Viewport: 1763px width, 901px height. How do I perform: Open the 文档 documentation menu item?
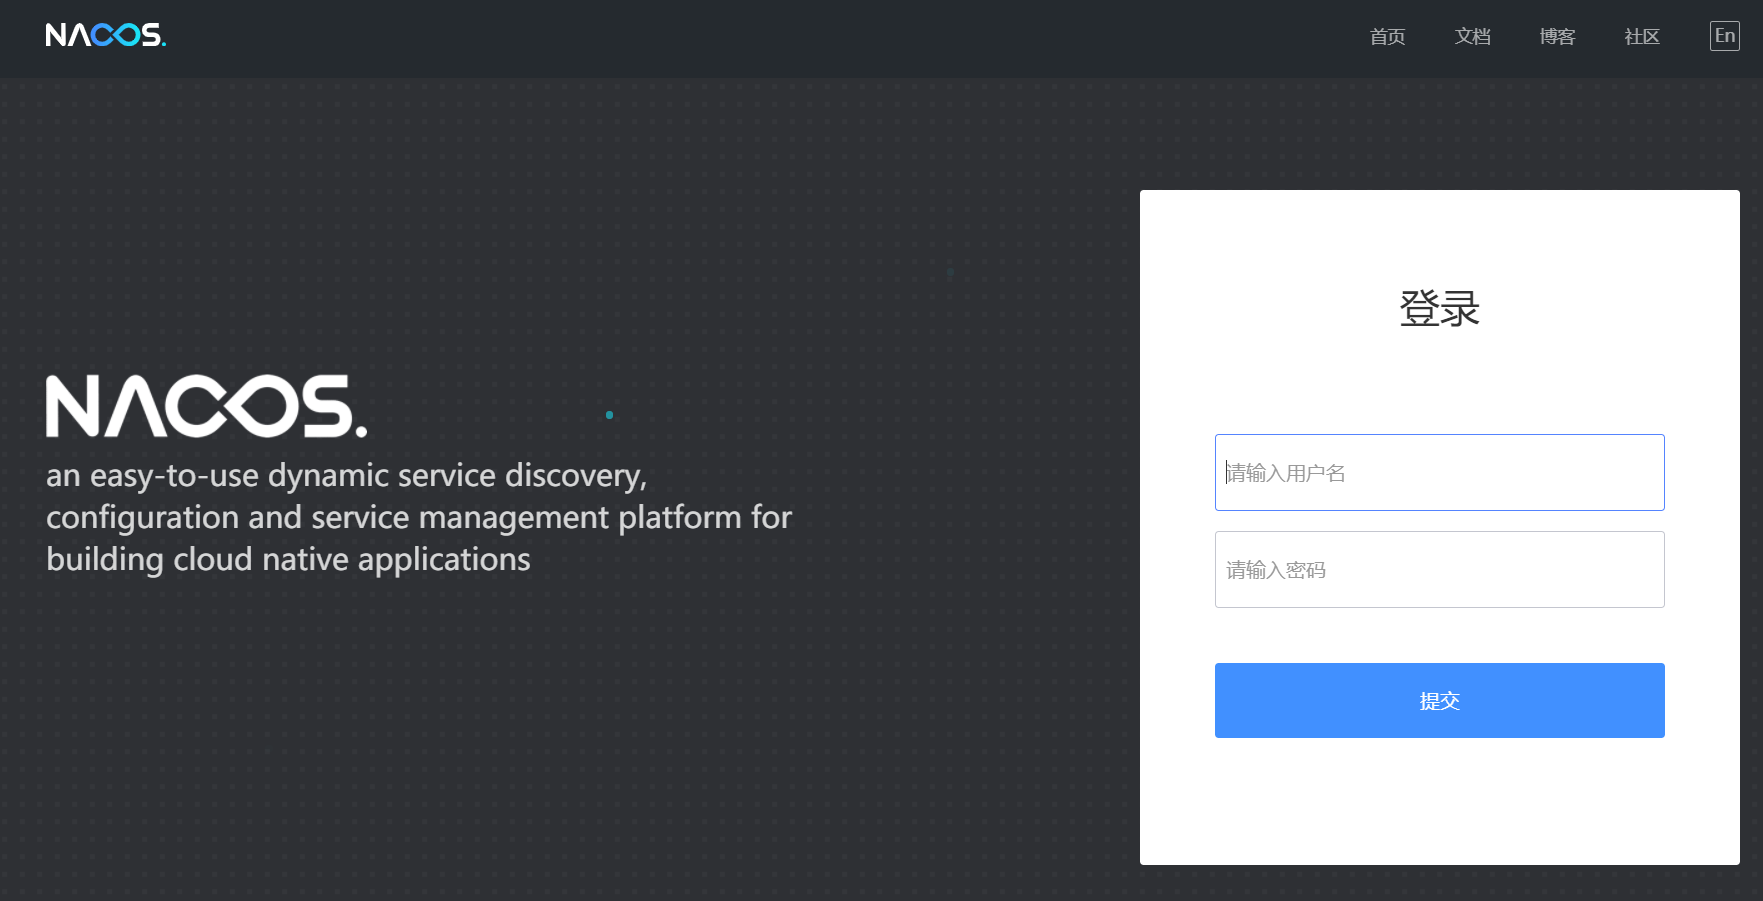1472,37
